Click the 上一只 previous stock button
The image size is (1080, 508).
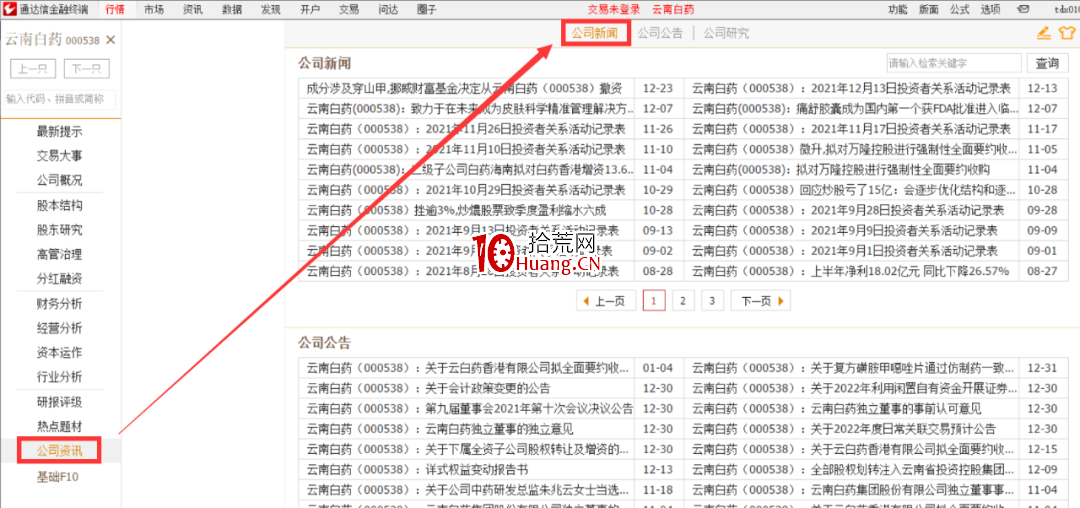pos(34,69)
